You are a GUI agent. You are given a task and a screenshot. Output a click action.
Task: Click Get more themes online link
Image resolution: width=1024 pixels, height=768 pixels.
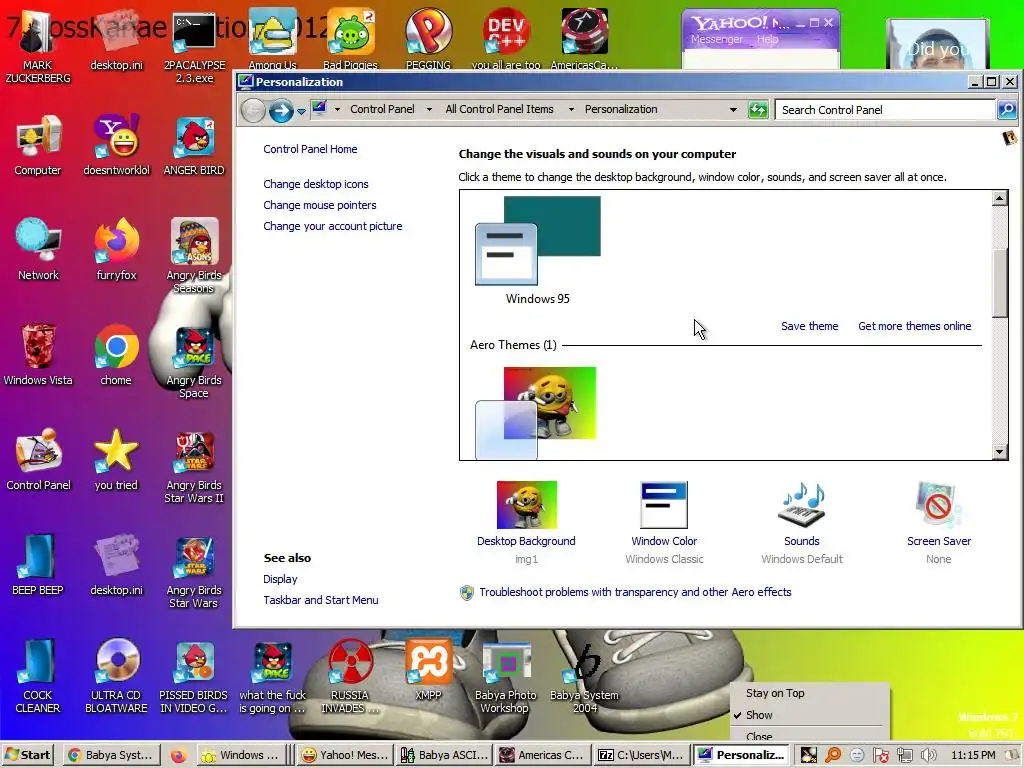914,326
